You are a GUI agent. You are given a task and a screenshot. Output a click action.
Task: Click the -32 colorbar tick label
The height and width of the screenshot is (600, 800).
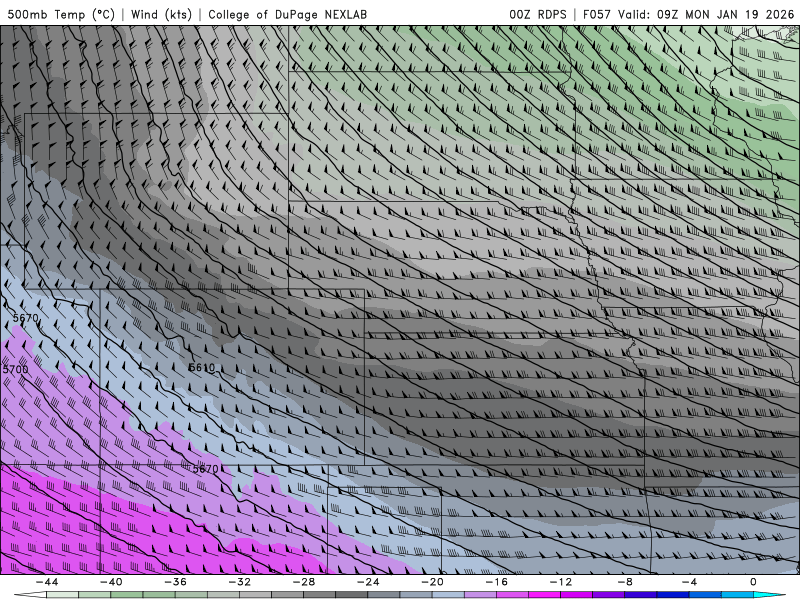coord(239,582)
